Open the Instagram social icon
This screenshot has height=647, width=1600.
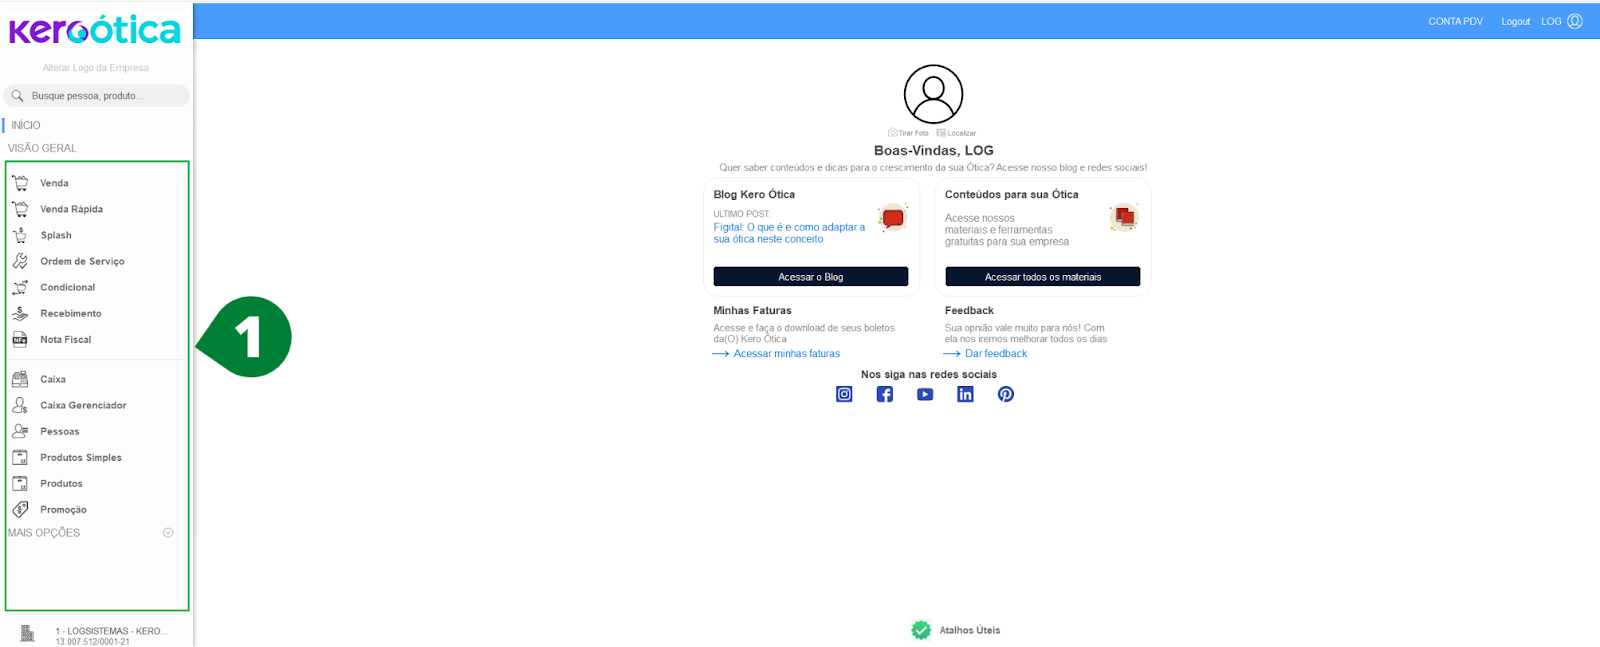(844, 394)
